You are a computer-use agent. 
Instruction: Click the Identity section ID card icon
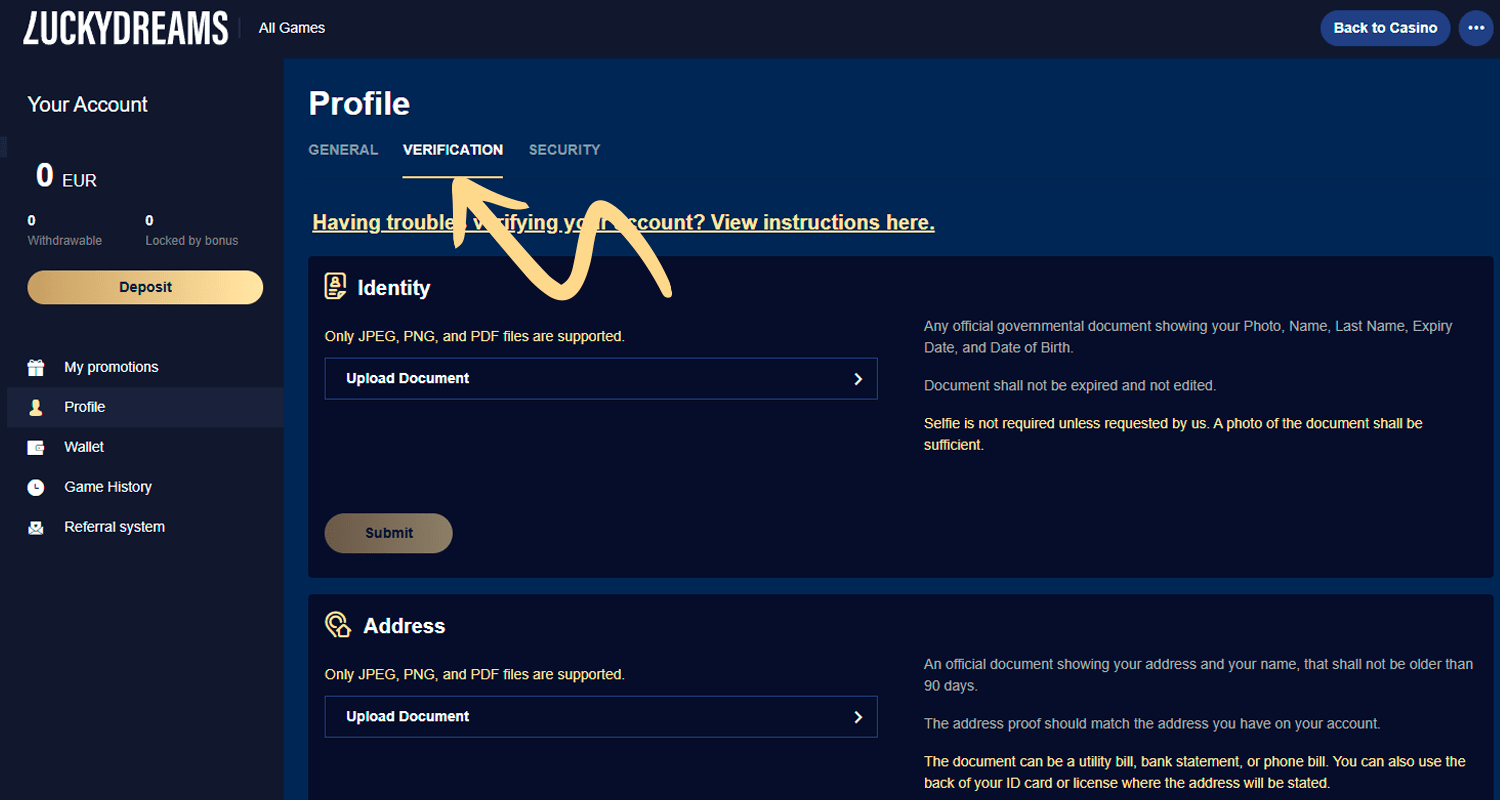point(336,287)
